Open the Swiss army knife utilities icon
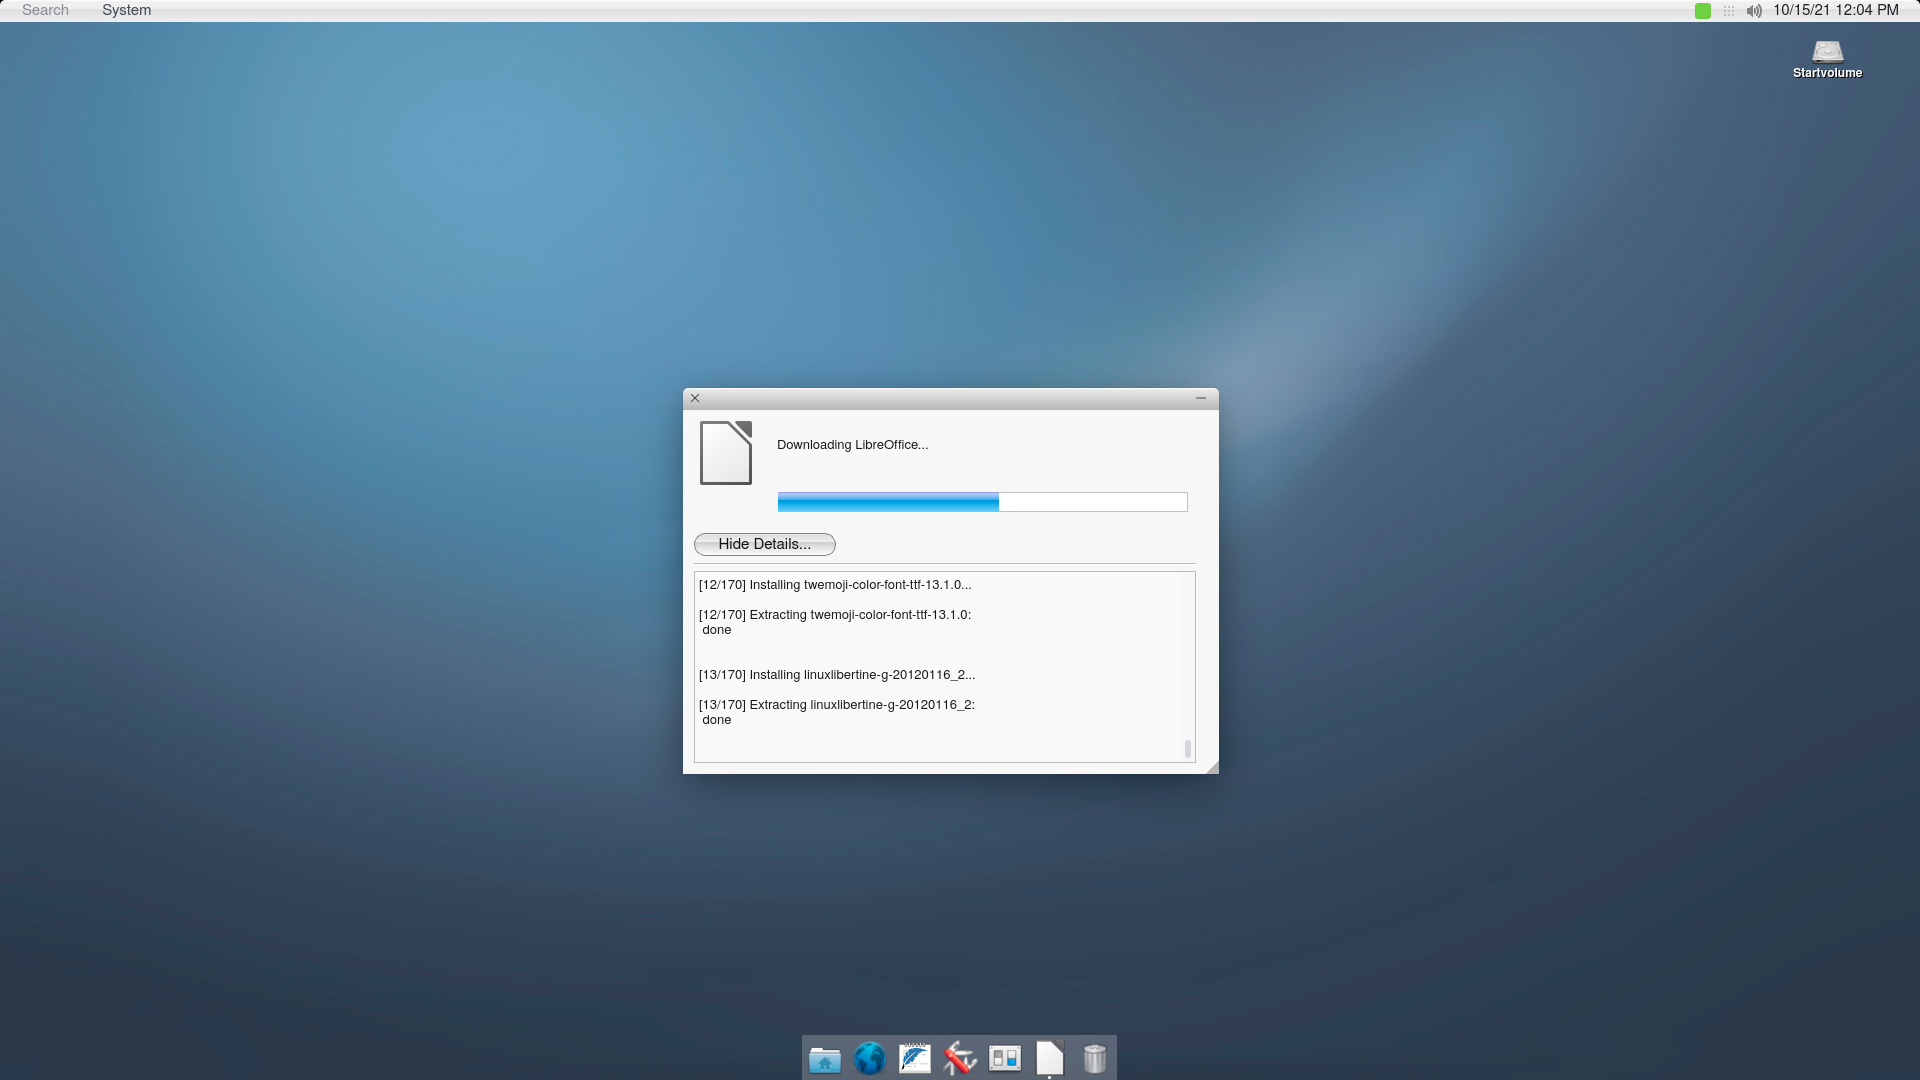Viewport: 1920px width, 1080px height. click(959, 1058)
